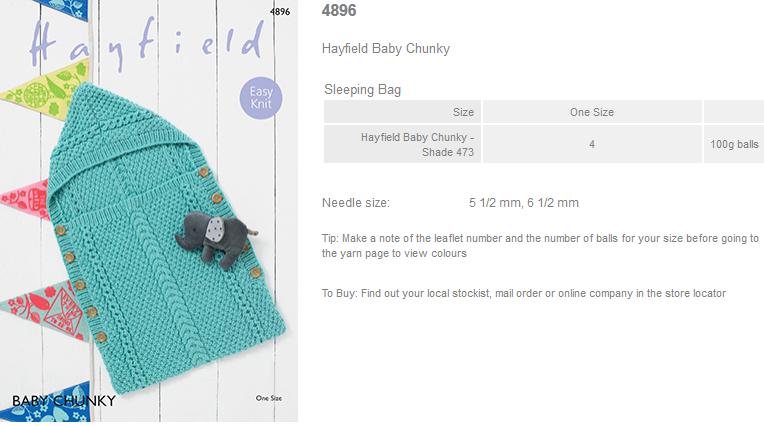Click the Shade 473 yarn cell
Screen dimensions: 764x426
[402, 144]
